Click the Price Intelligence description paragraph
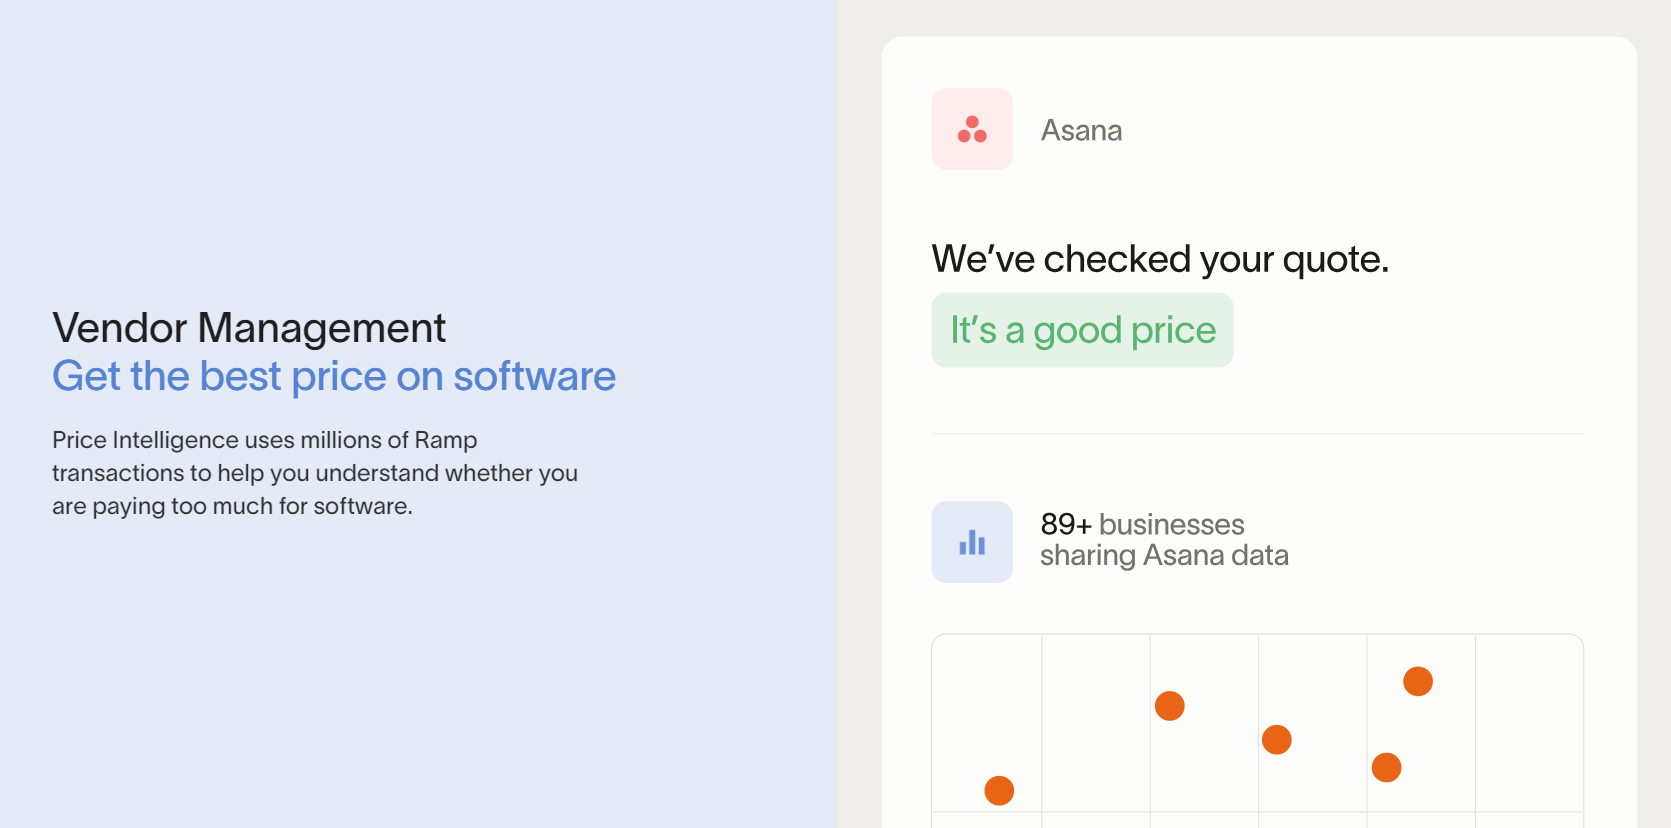 [x=315, y=473]
